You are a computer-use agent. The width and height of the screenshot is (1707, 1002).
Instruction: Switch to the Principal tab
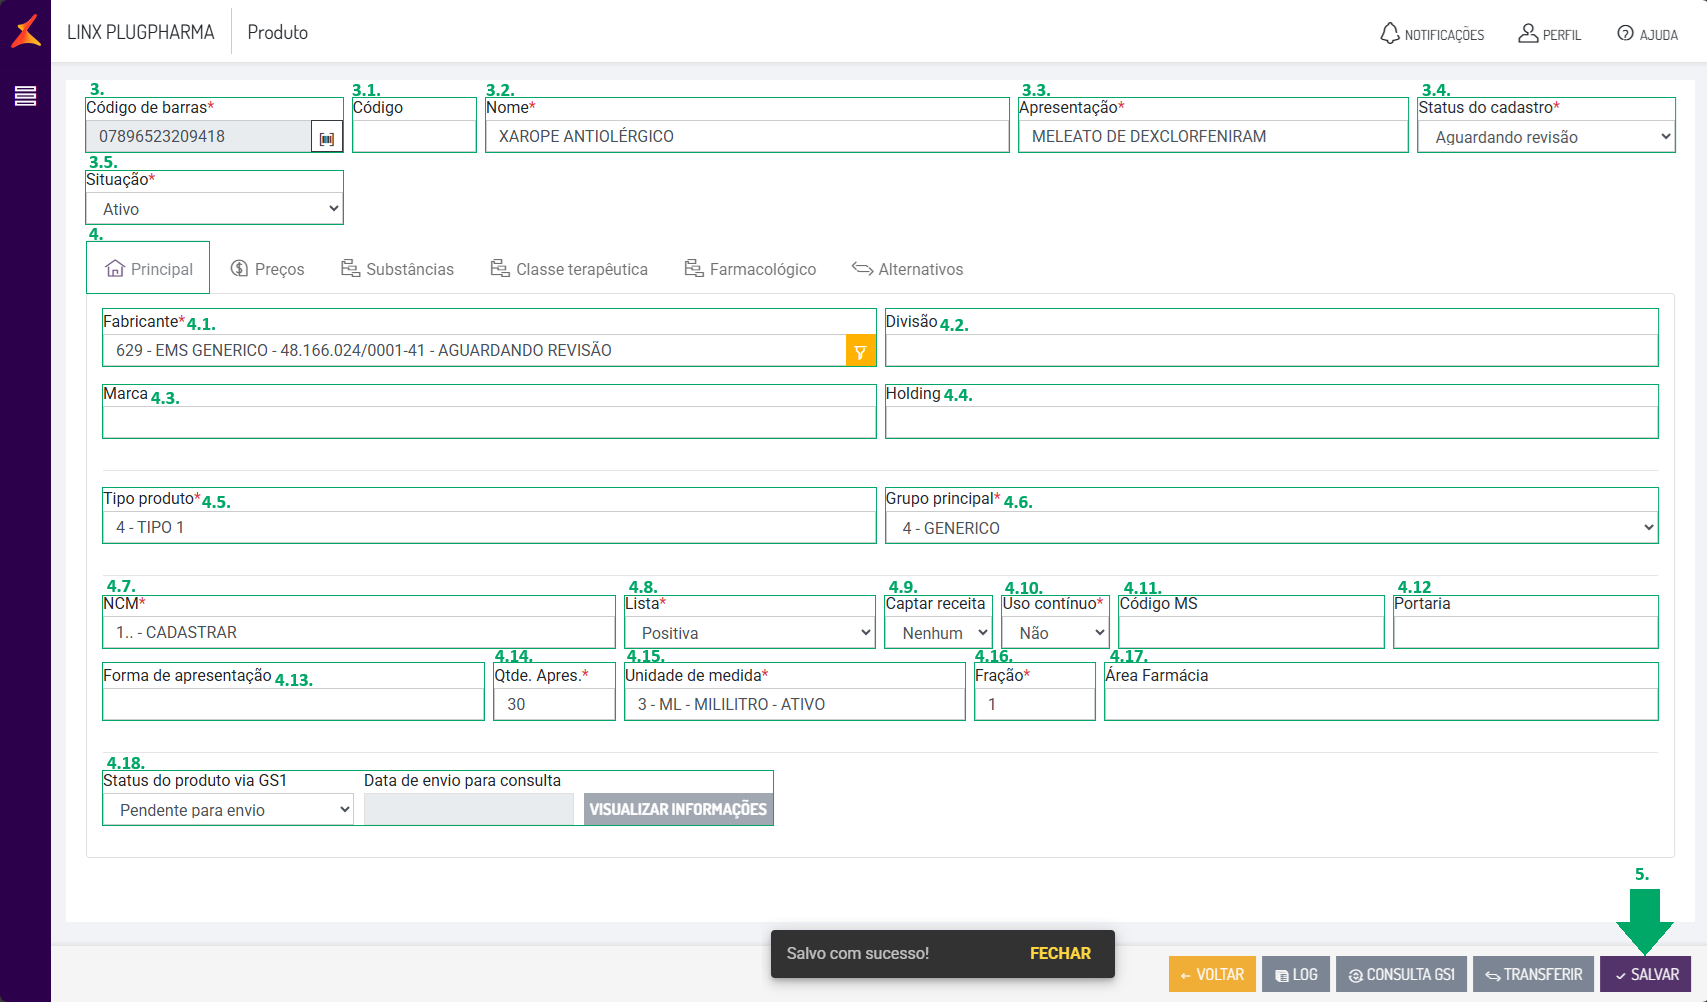point(148,269)
